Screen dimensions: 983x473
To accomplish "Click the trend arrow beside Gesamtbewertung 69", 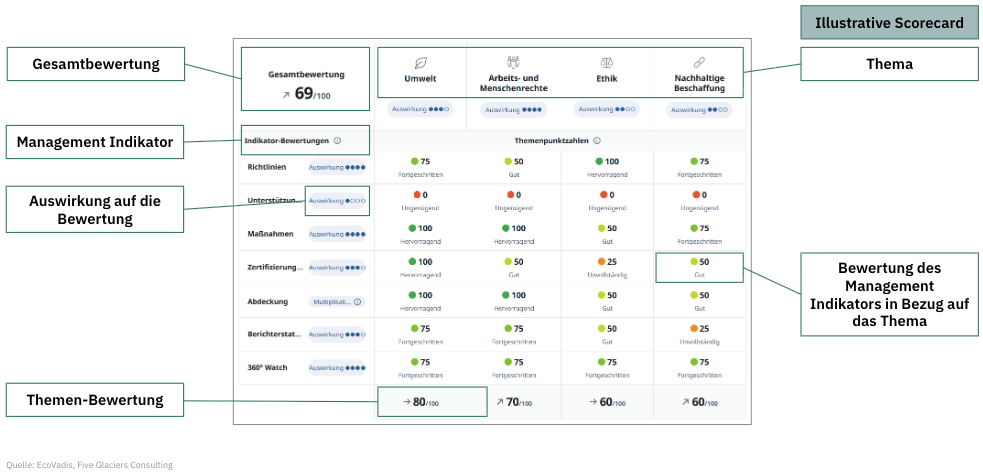I will 287,93.
